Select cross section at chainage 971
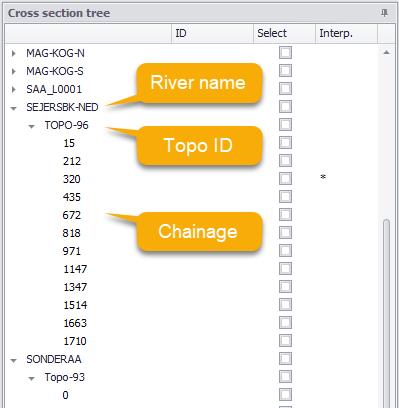 72,251
